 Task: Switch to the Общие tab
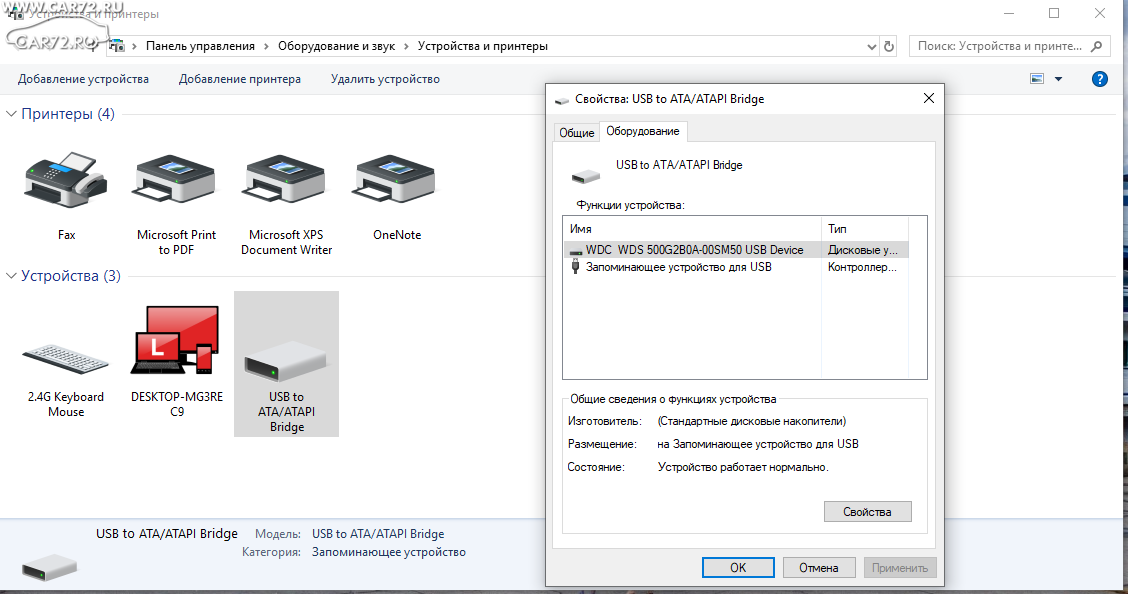click(x=577, y=132)
